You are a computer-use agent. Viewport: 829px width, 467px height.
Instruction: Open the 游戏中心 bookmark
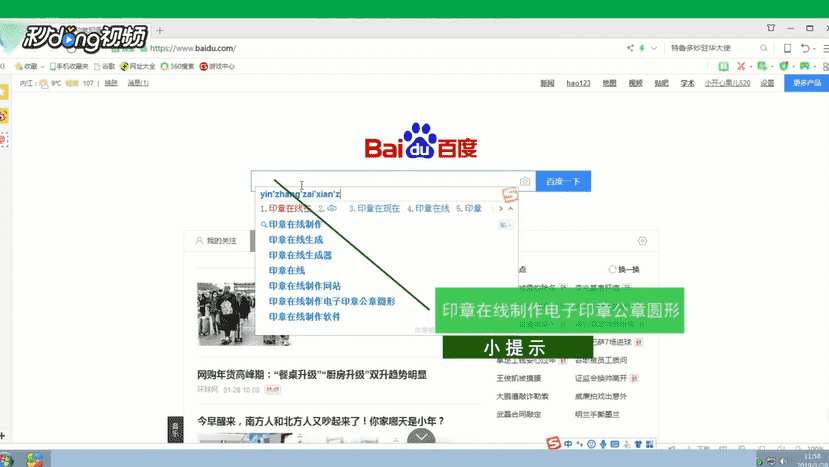217,66
